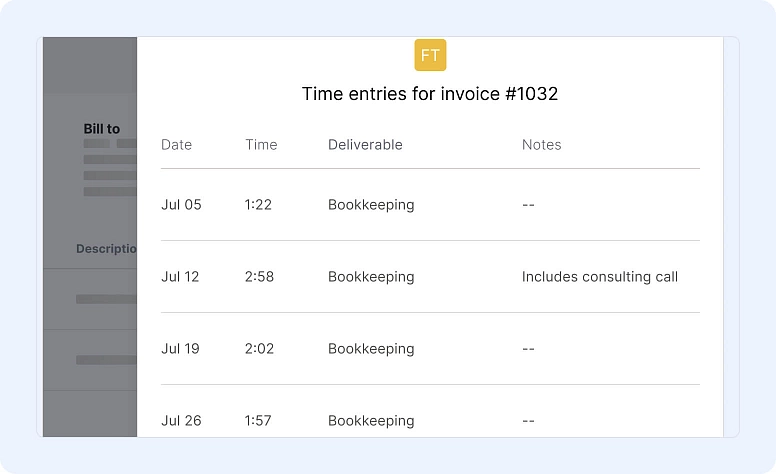Click Bookkeeping in the Jul 12 row
776x474 pixels.
pos(371,277)
